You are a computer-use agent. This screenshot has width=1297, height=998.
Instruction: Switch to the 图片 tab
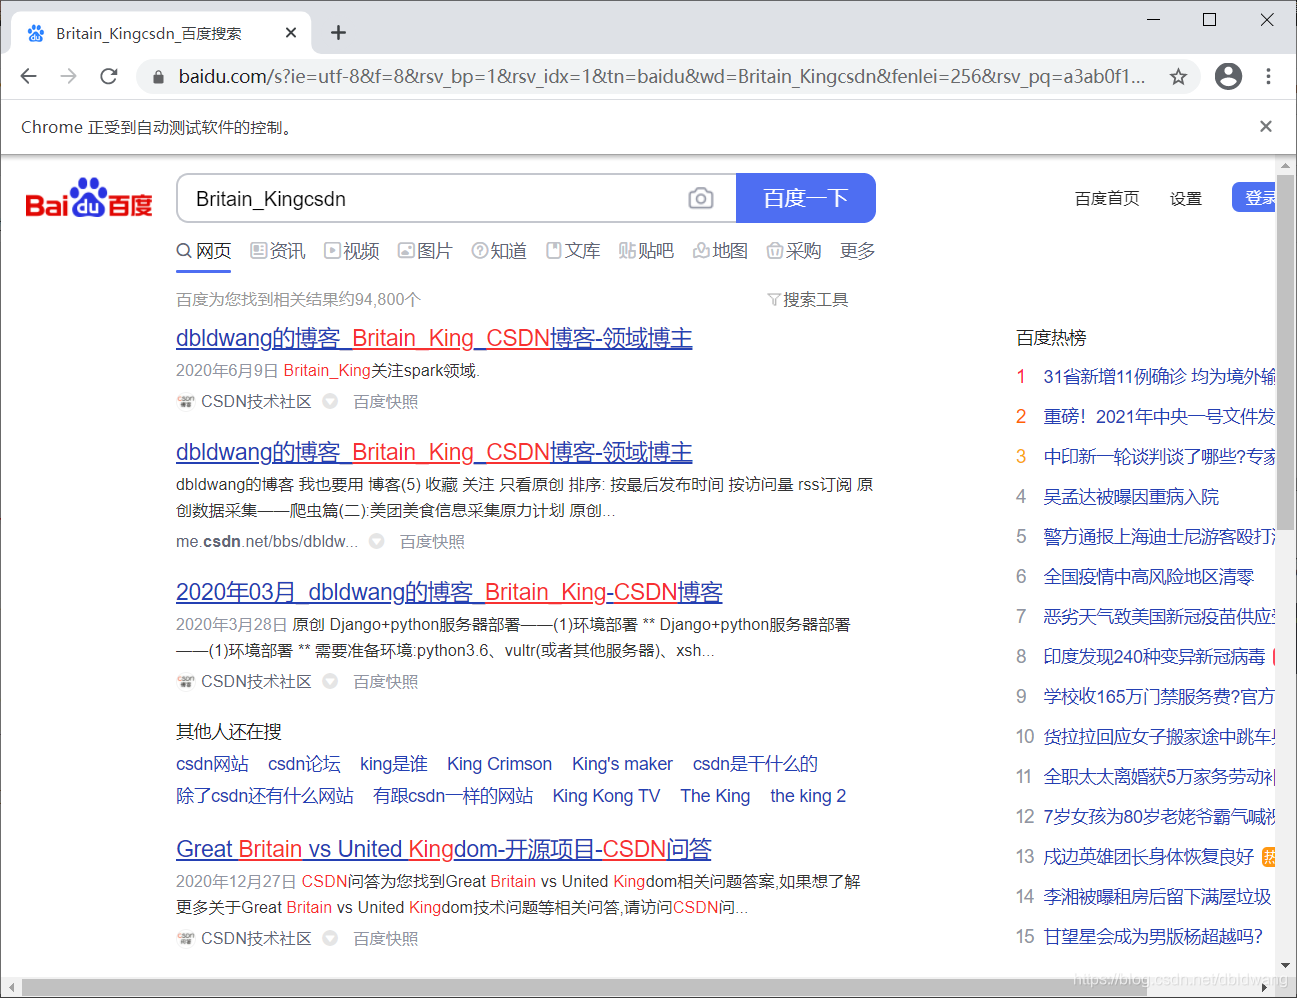(425, 251)
